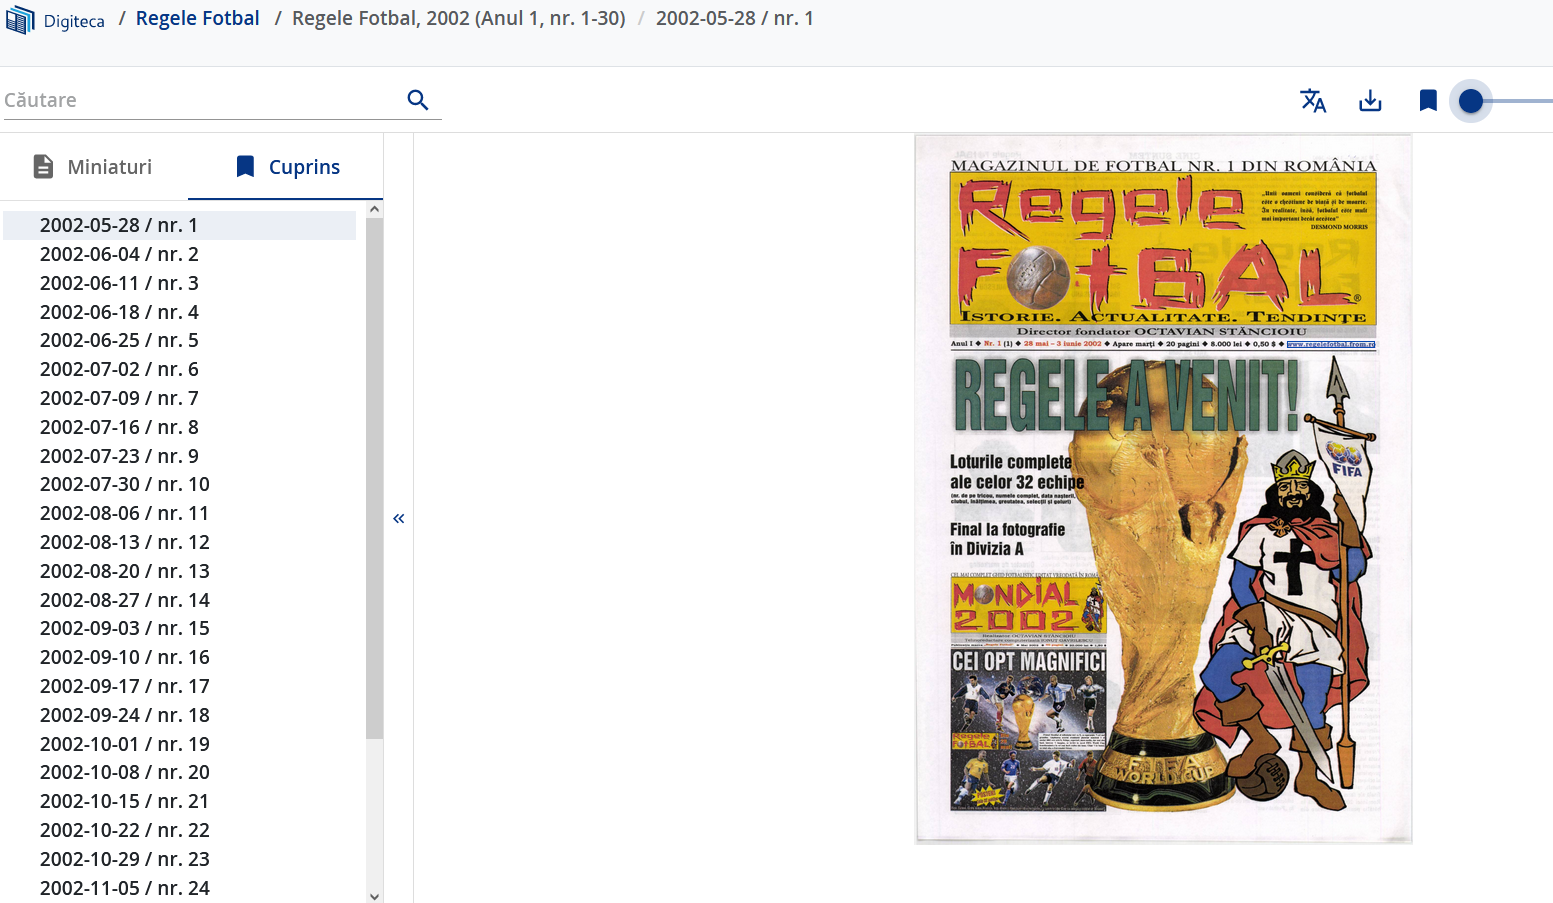Click the download icon
1553x903 pixels.
click(x=1370, y=100)
